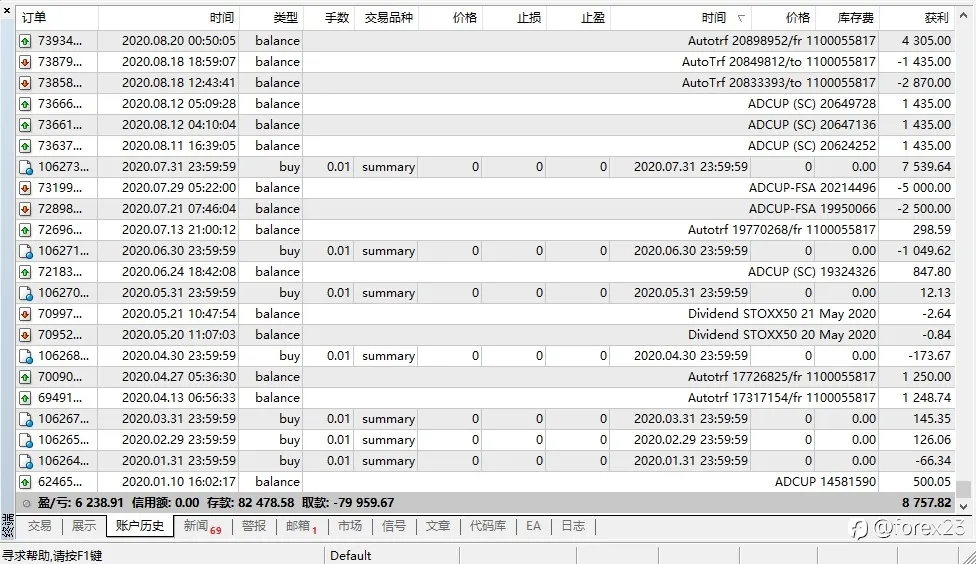Click the withdrawal icon of order 73858
Viewport: 976px width, 564px height.
tap(25, 83)
